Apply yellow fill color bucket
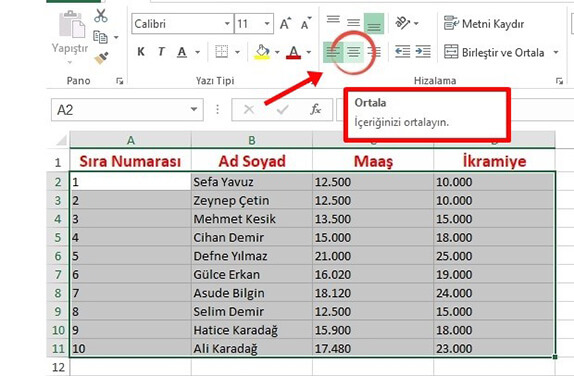The height and width of the screenshot is (376, 574). pos(262,52)
